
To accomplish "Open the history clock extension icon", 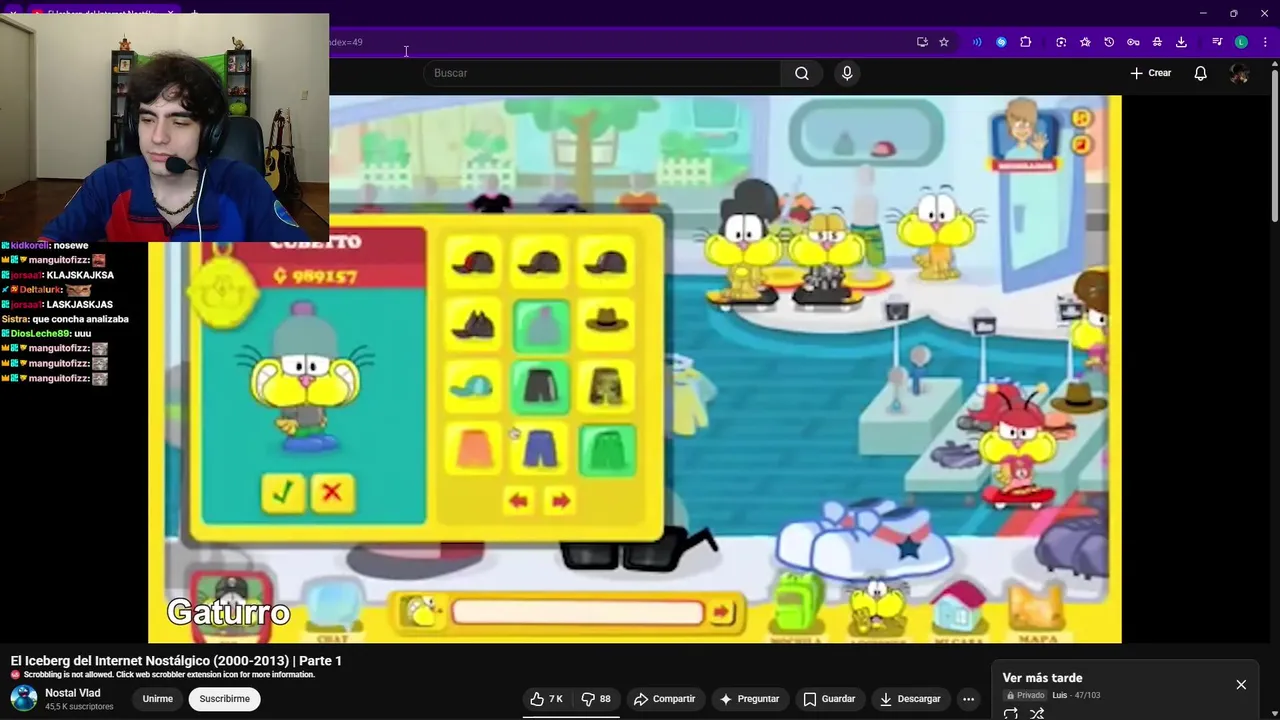I will pos(1109,42).
